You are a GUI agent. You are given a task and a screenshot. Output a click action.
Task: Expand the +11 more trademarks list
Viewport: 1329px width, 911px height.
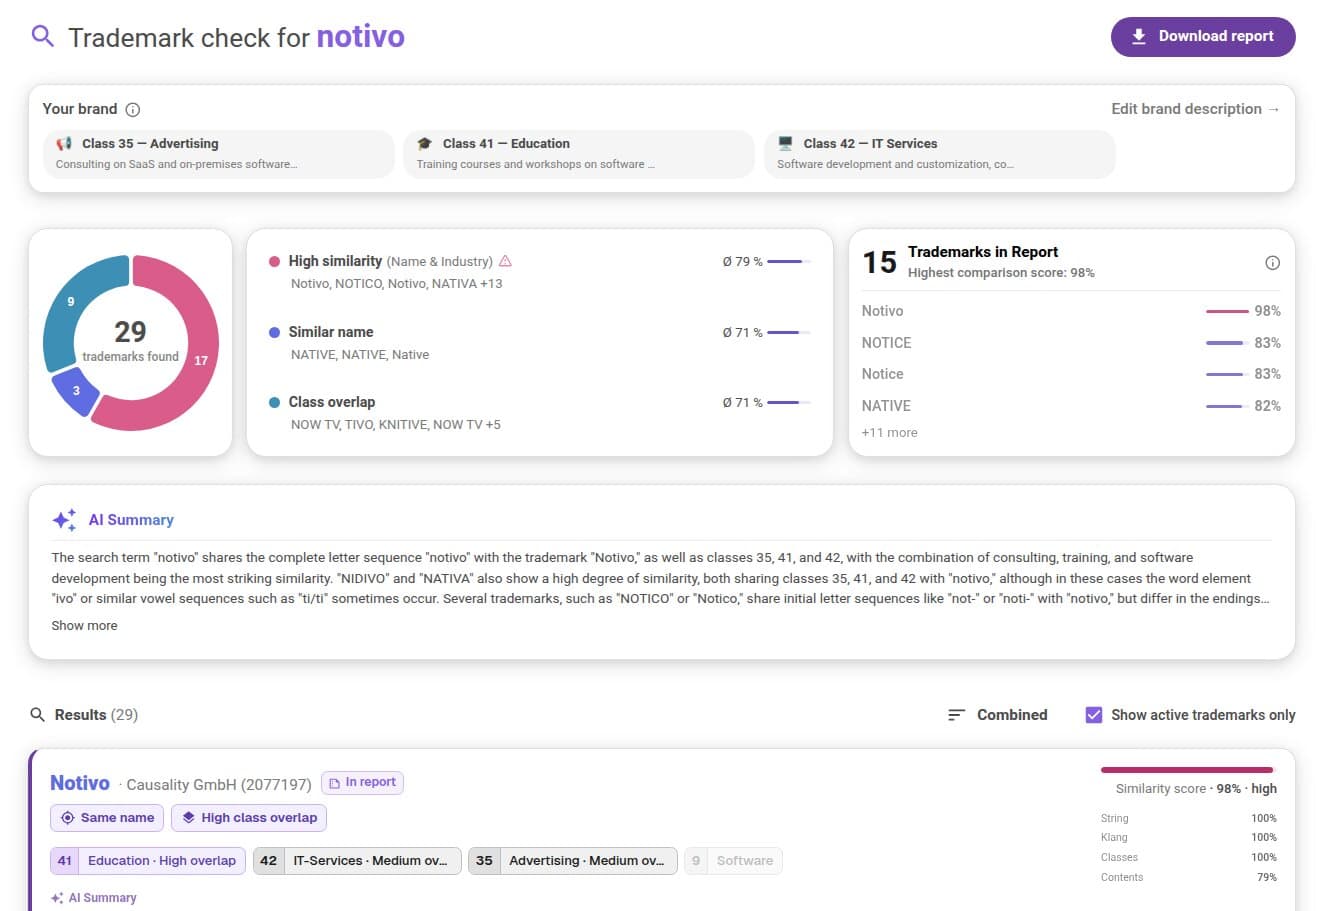[x=889, y=433]
